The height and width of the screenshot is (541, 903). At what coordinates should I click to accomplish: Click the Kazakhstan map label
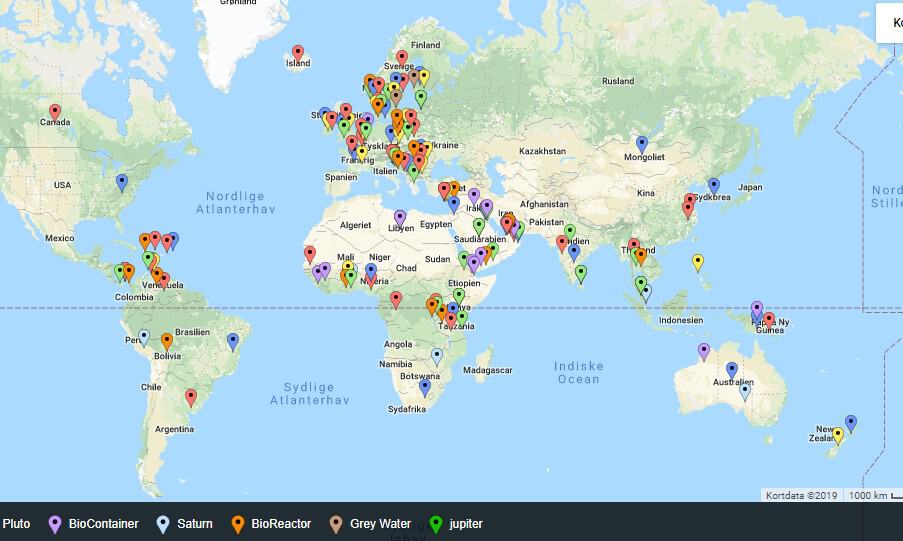tap(542, 151)
